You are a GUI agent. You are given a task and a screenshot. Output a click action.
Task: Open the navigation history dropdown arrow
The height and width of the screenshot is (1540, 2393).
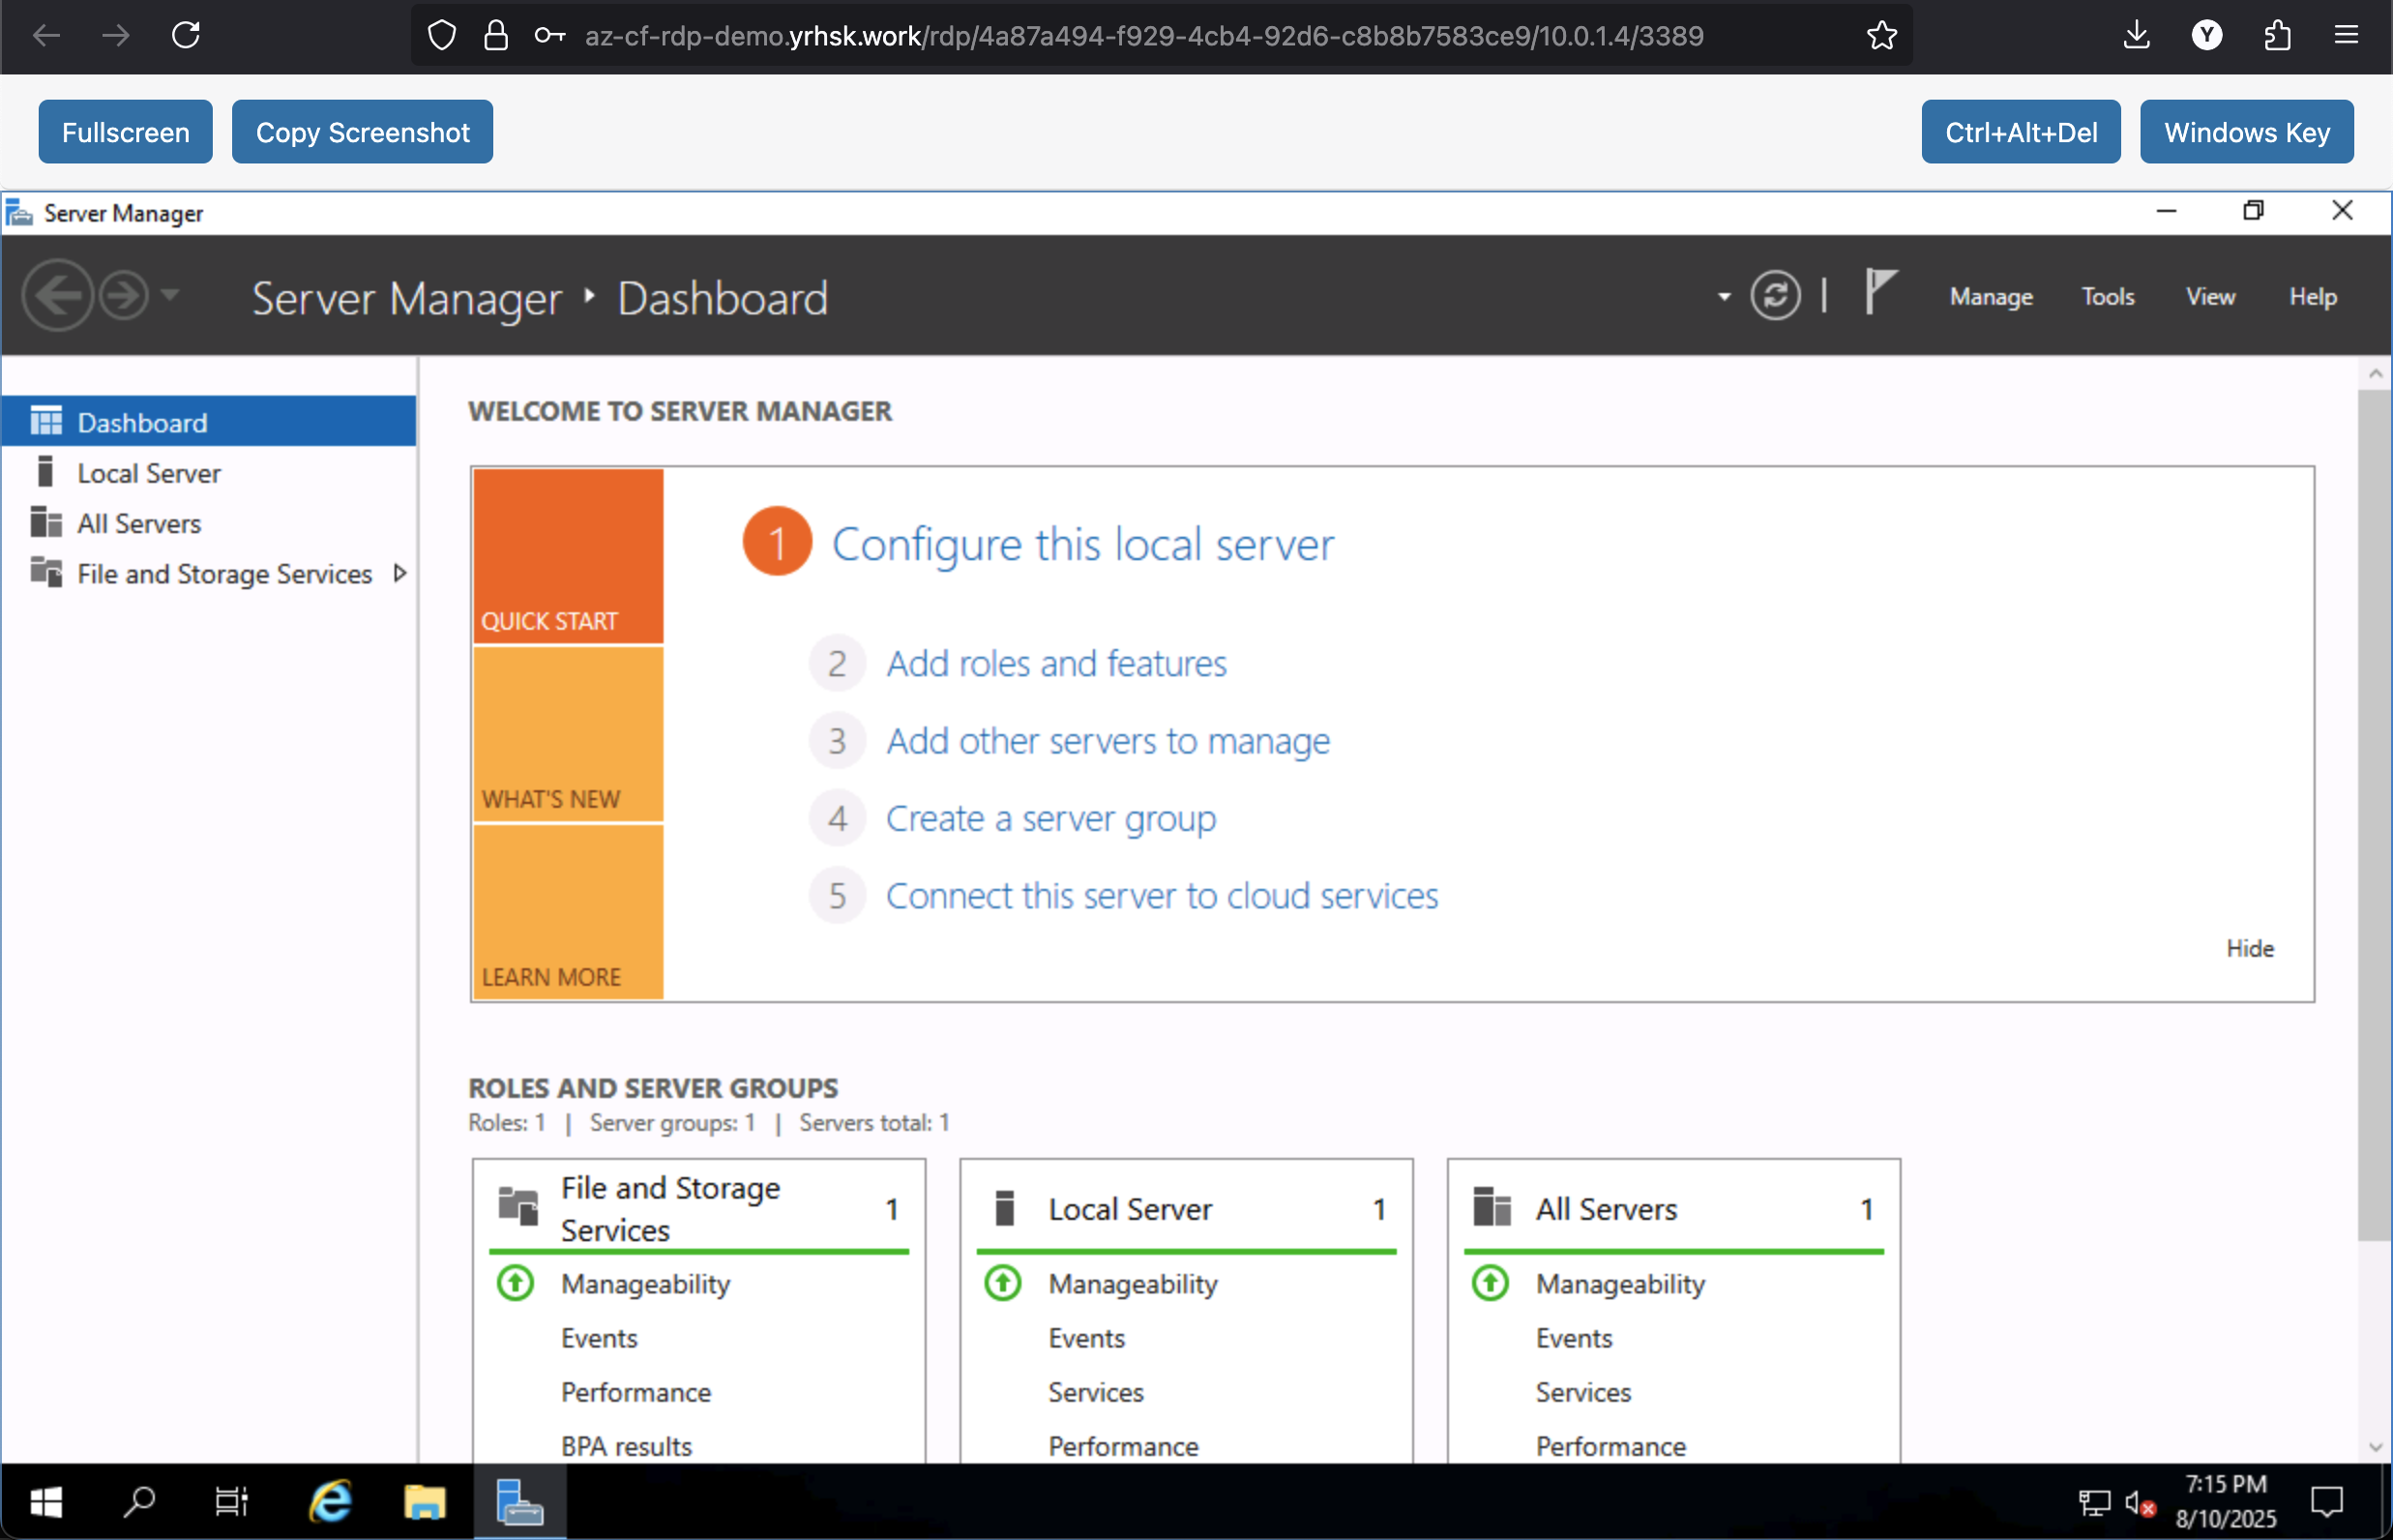[170, 295]
